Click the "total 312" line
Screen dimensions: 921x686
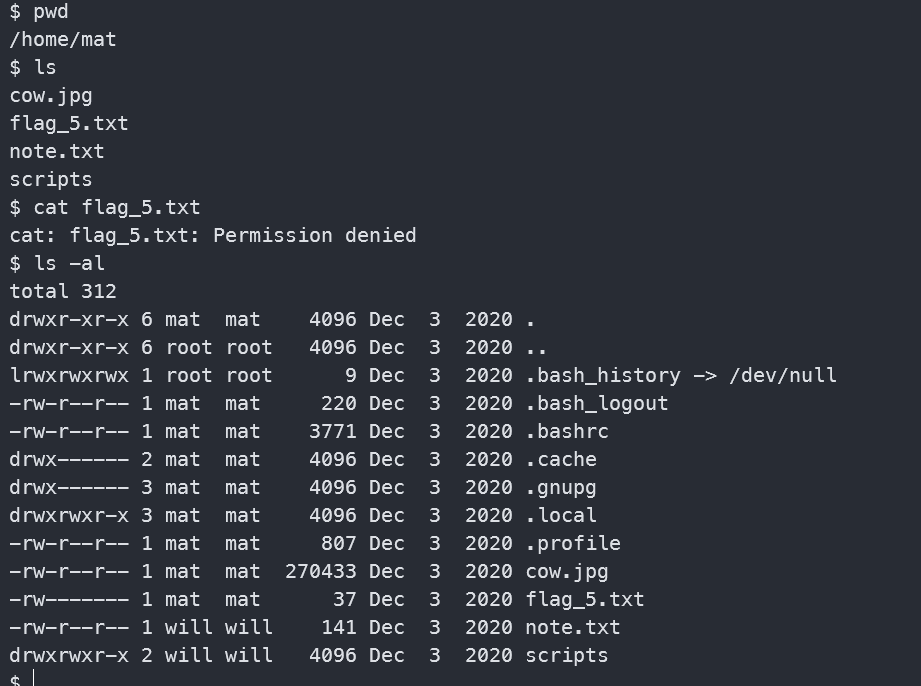pyautogui.click(x=63, y=292)
